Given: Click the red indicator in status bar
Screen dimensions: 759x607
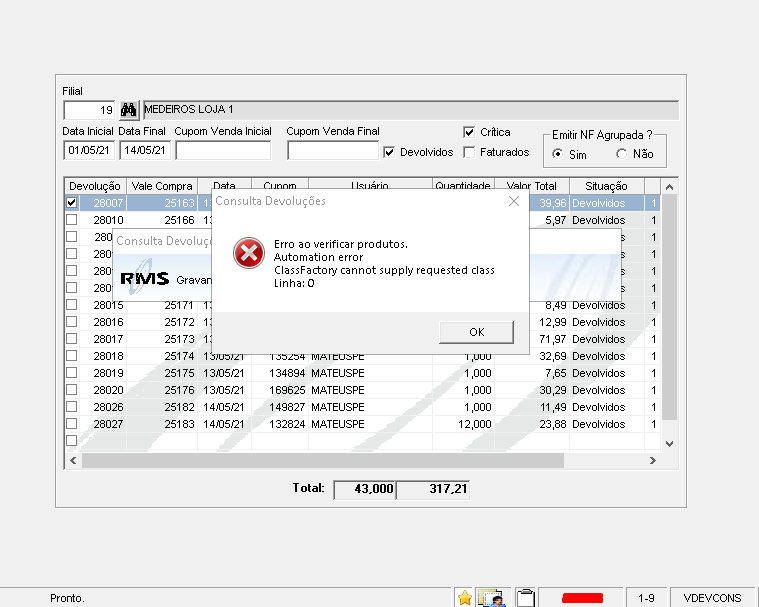Looking at the screenshot, I should [582, 598].
